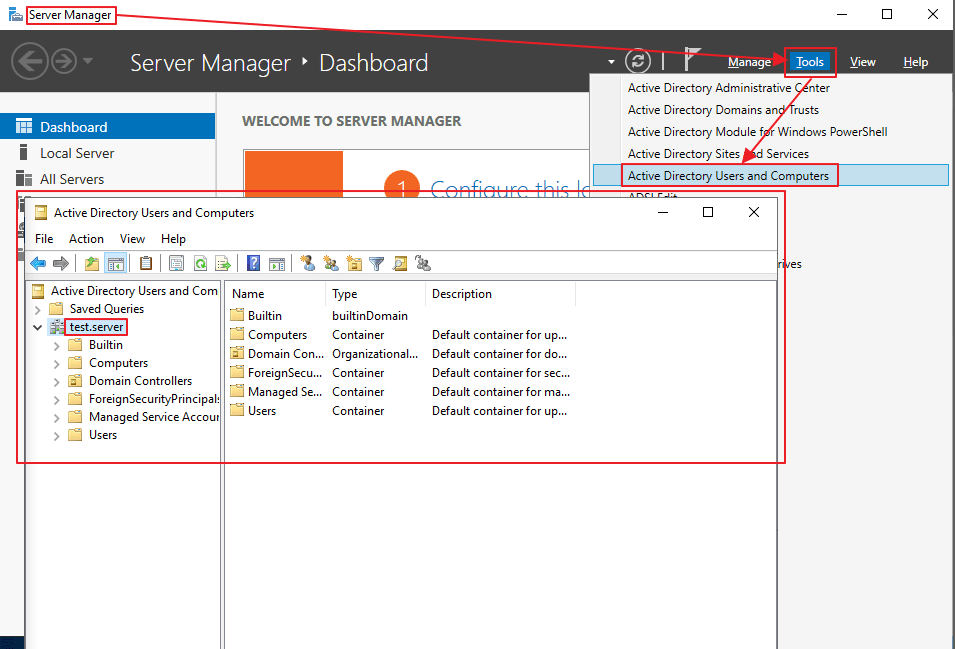Image resolution: width=955 pixels, height=649 pixels.
Task: Click Server Manager notifications flag icon
Action: click(691, 60)
